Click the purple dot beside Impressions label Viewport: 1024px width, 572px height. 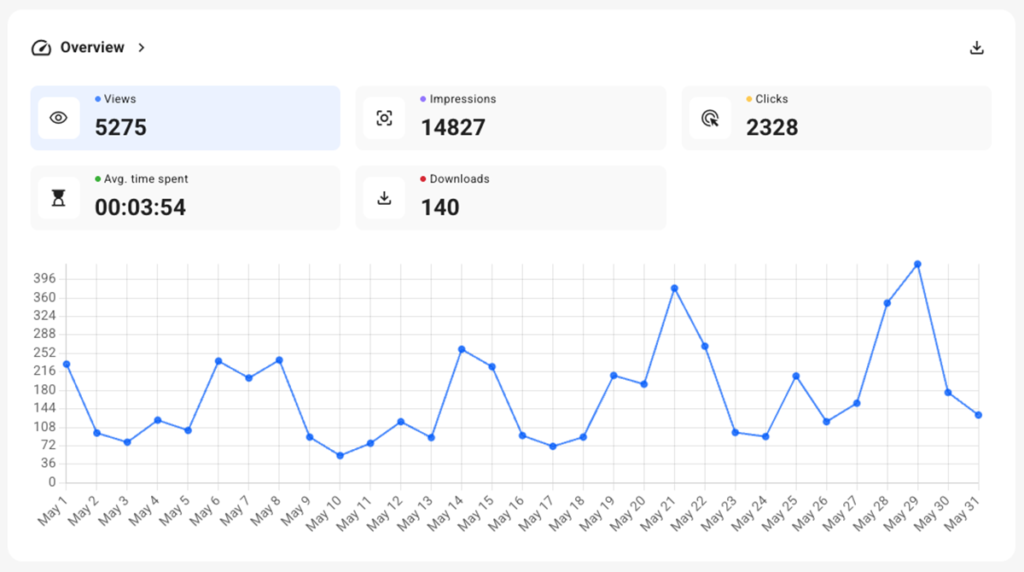(423, 99)
